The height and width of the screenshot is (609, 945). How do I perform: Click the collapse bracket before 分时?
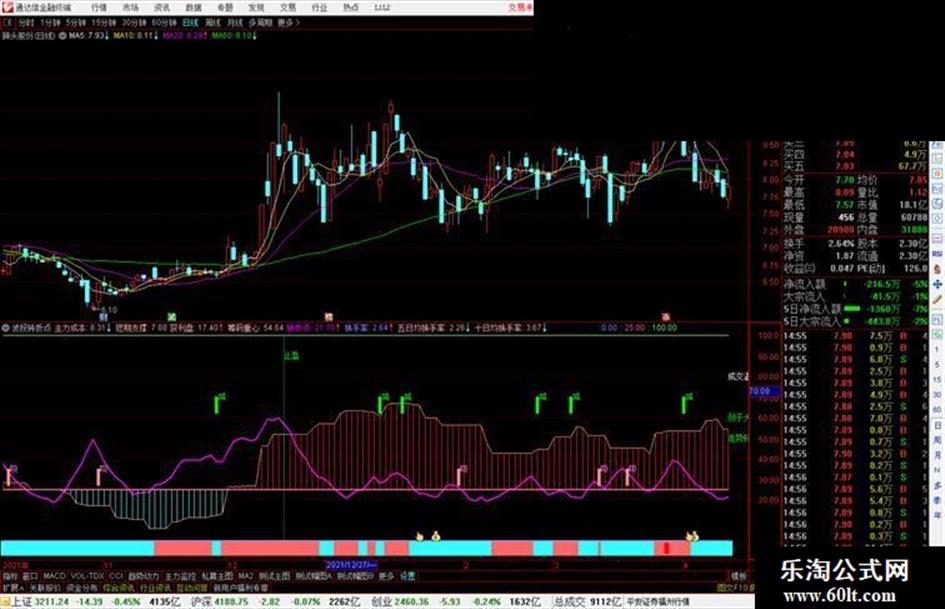(x=8, y=23)
